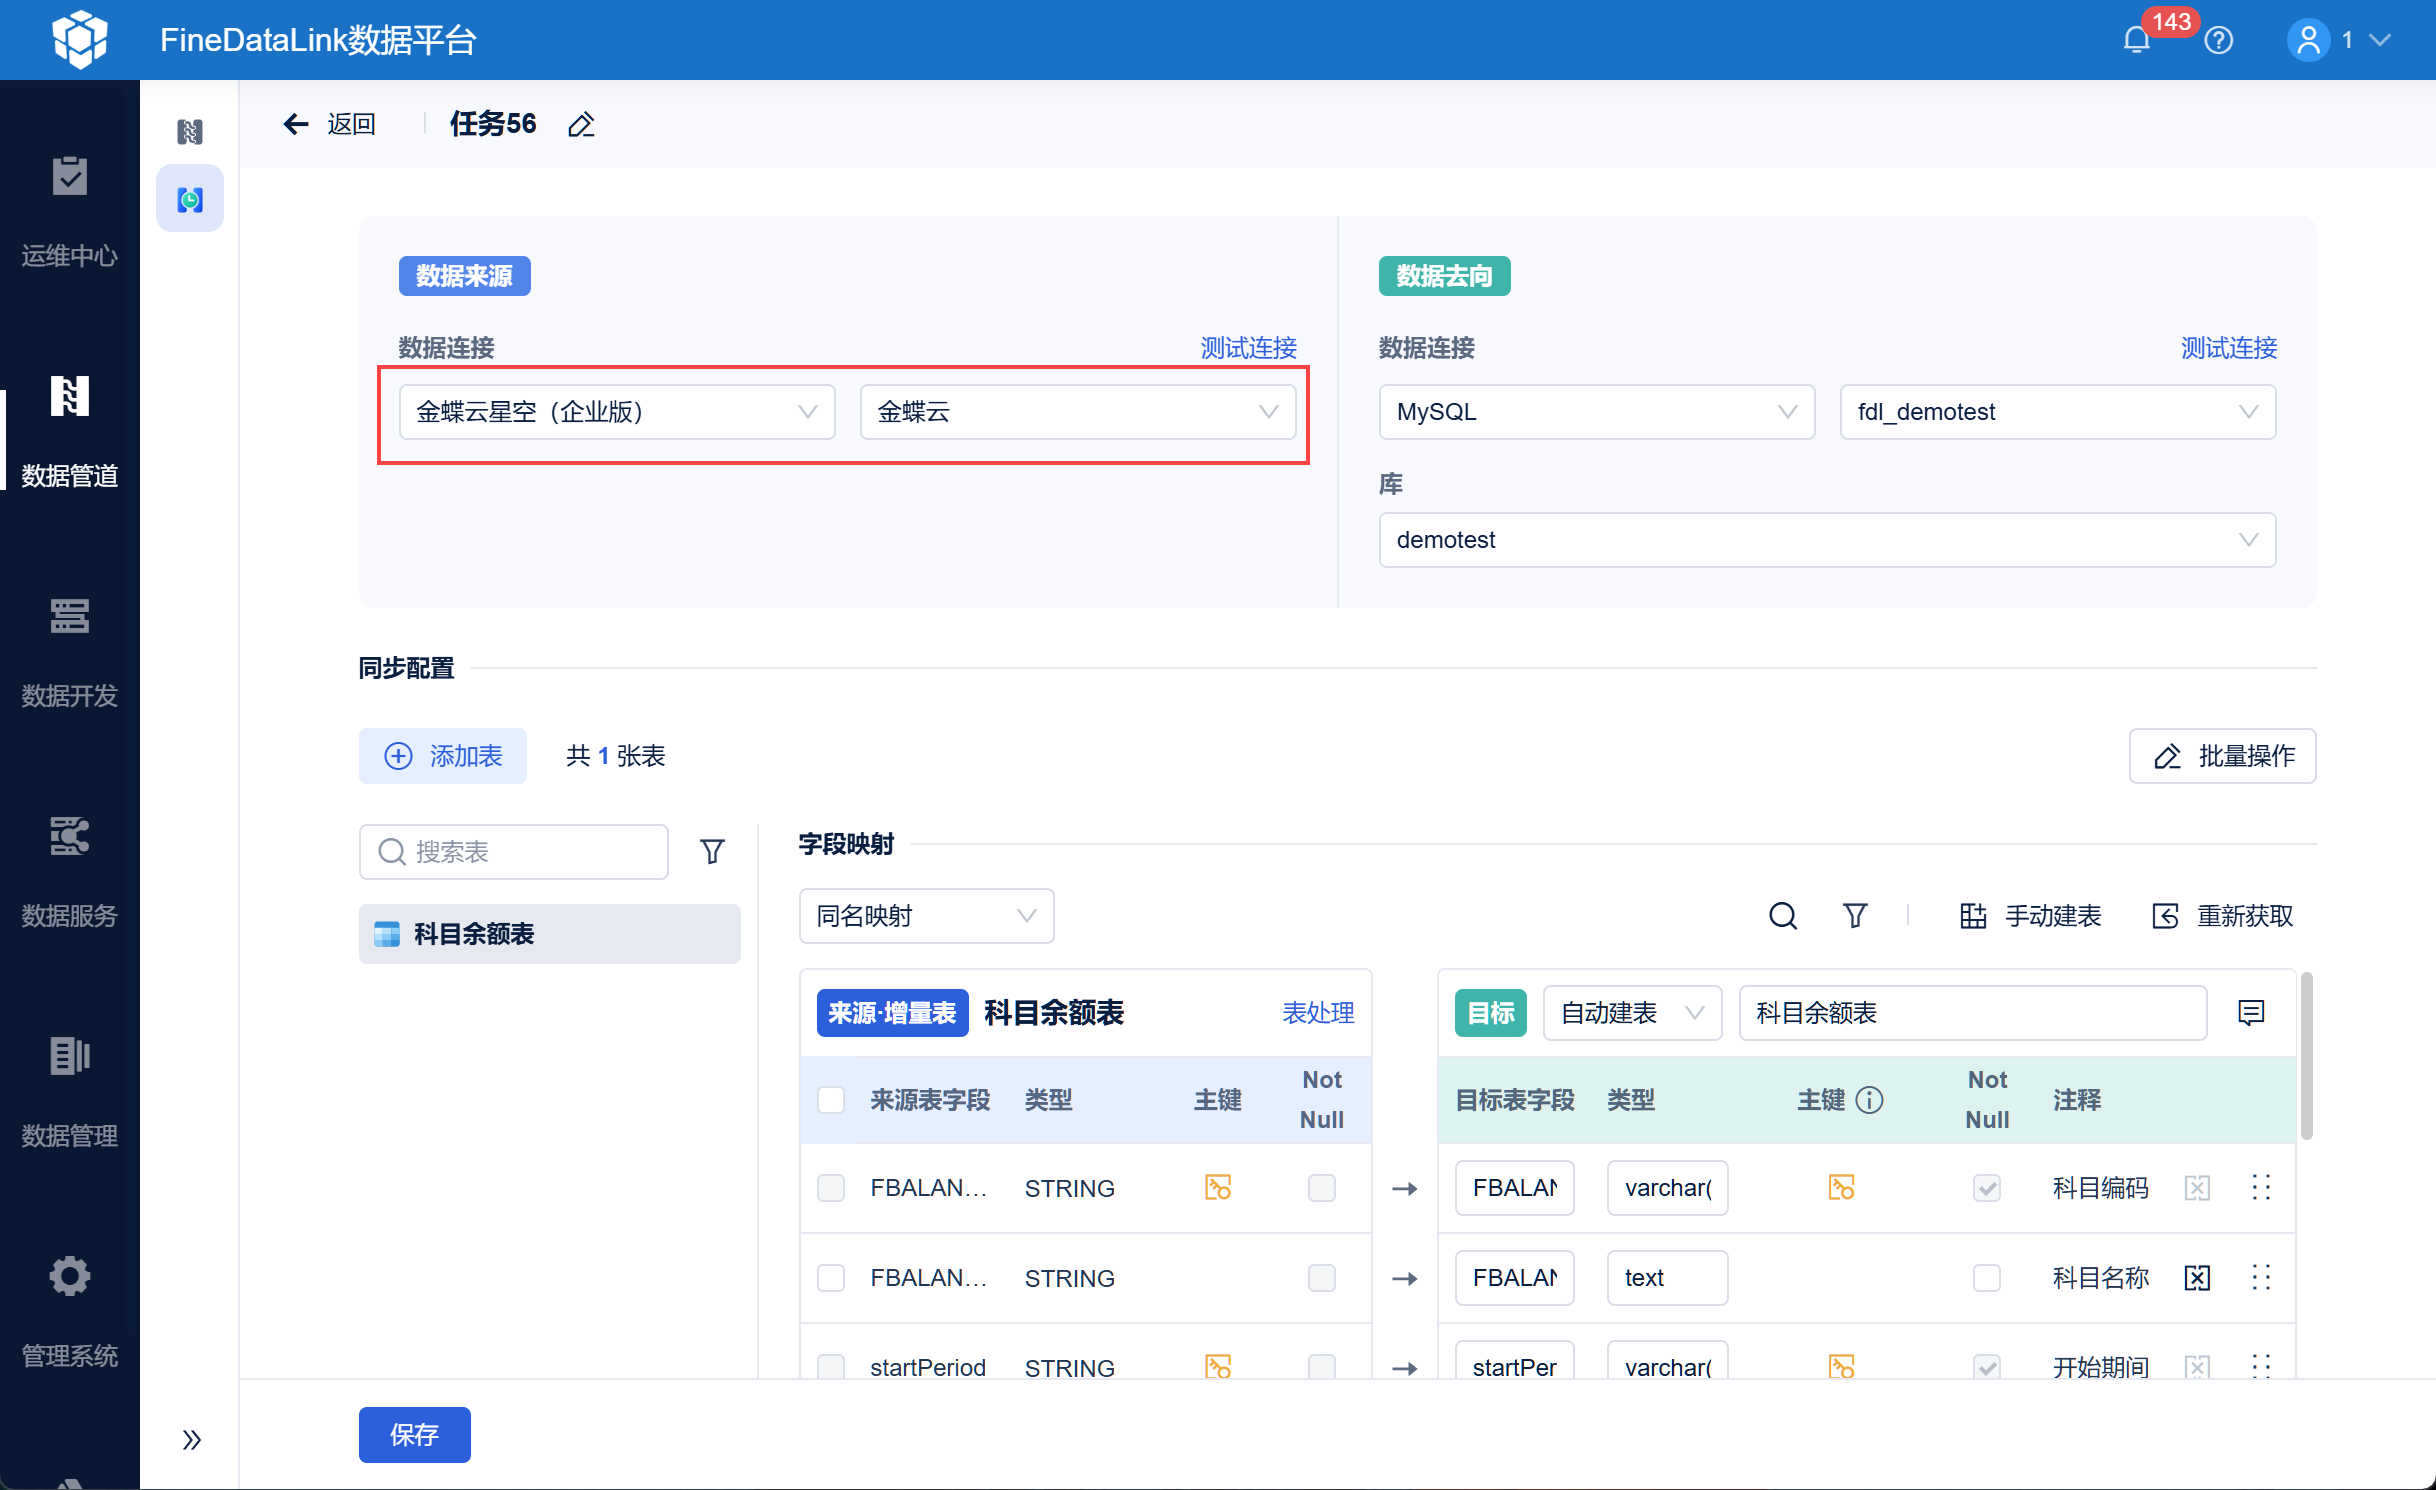The height and width of the screenshot is (1490, 2436).
Task: Open the notifications bell with 143 badge
Action: [x=2136, y=40]
